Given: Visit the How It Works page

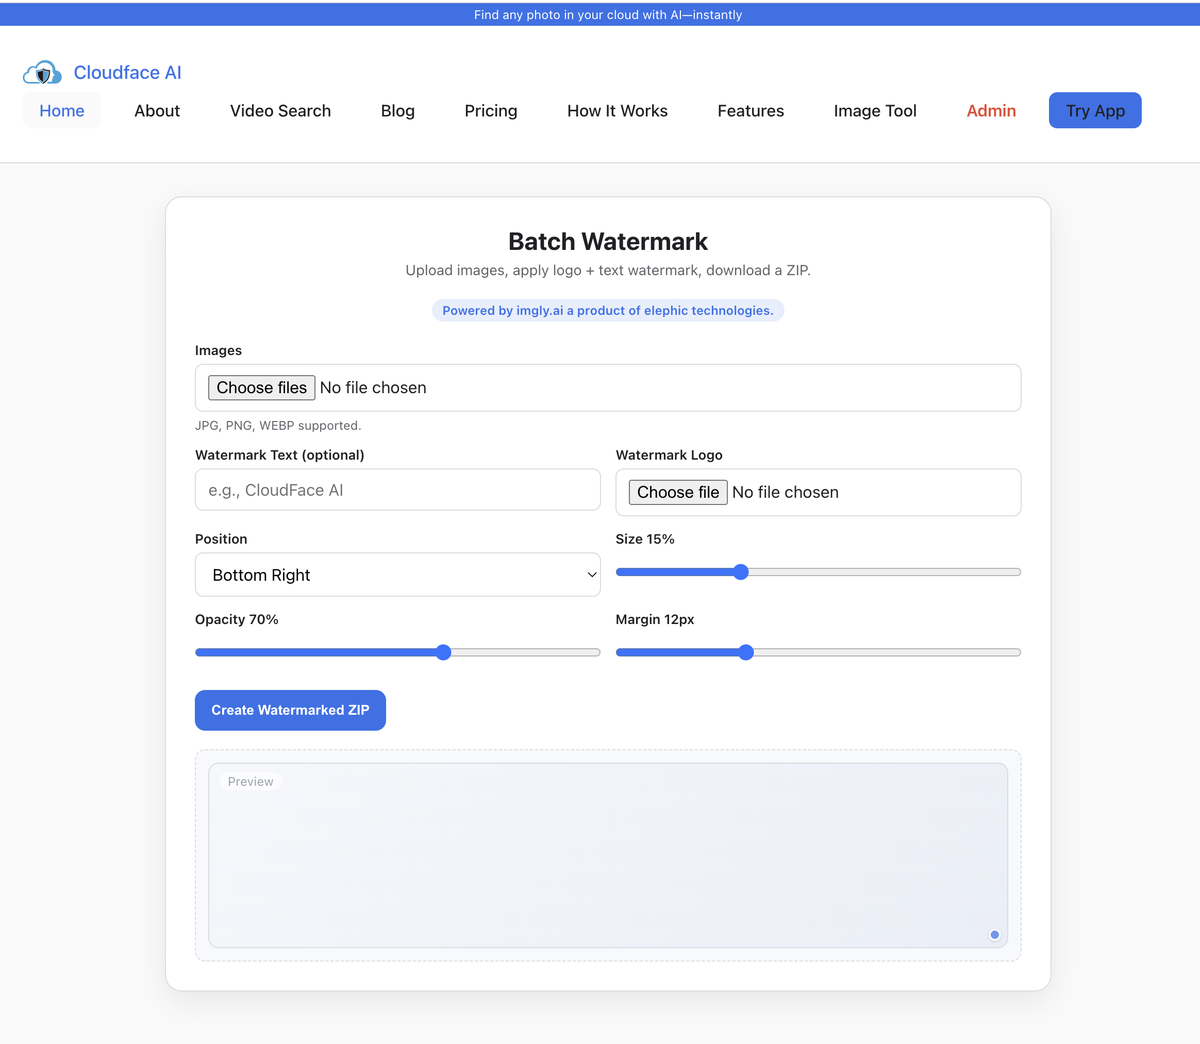Looking at the screenshot, I should point(617,111).
